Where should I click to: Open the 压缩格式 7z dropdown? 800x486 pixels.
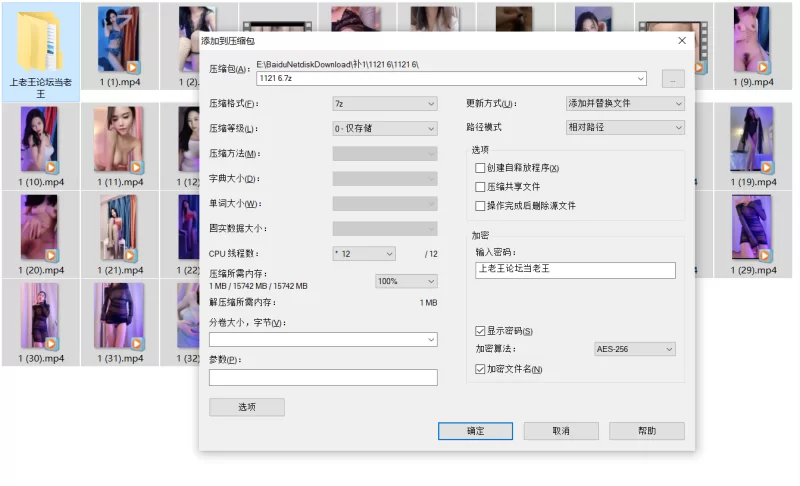point(385,104)
